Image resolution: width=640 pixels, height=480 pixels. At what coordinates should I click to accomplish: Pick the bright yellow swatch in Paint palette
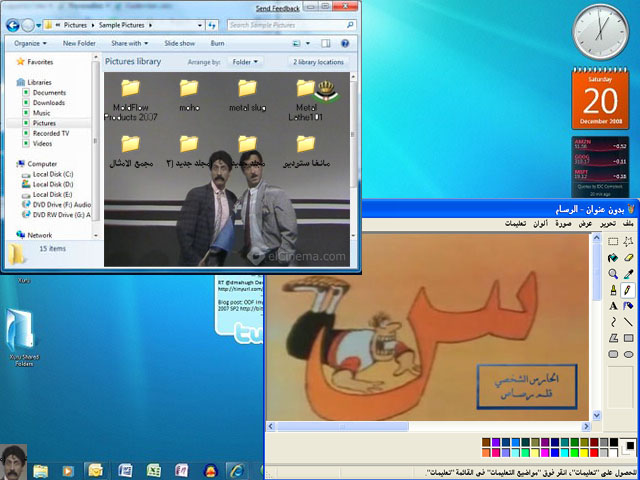point(584,452)
